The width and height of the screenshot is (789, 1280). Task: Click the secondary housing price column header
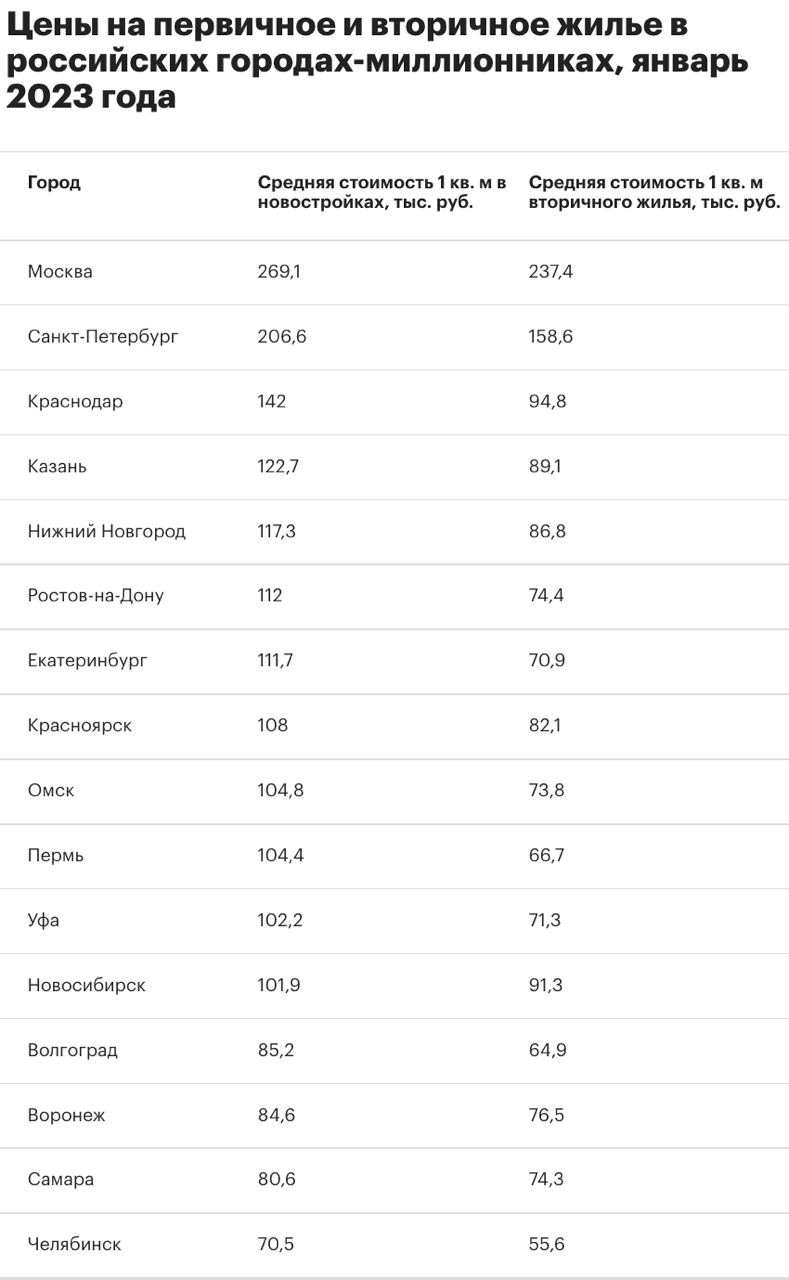pos(654,192)
